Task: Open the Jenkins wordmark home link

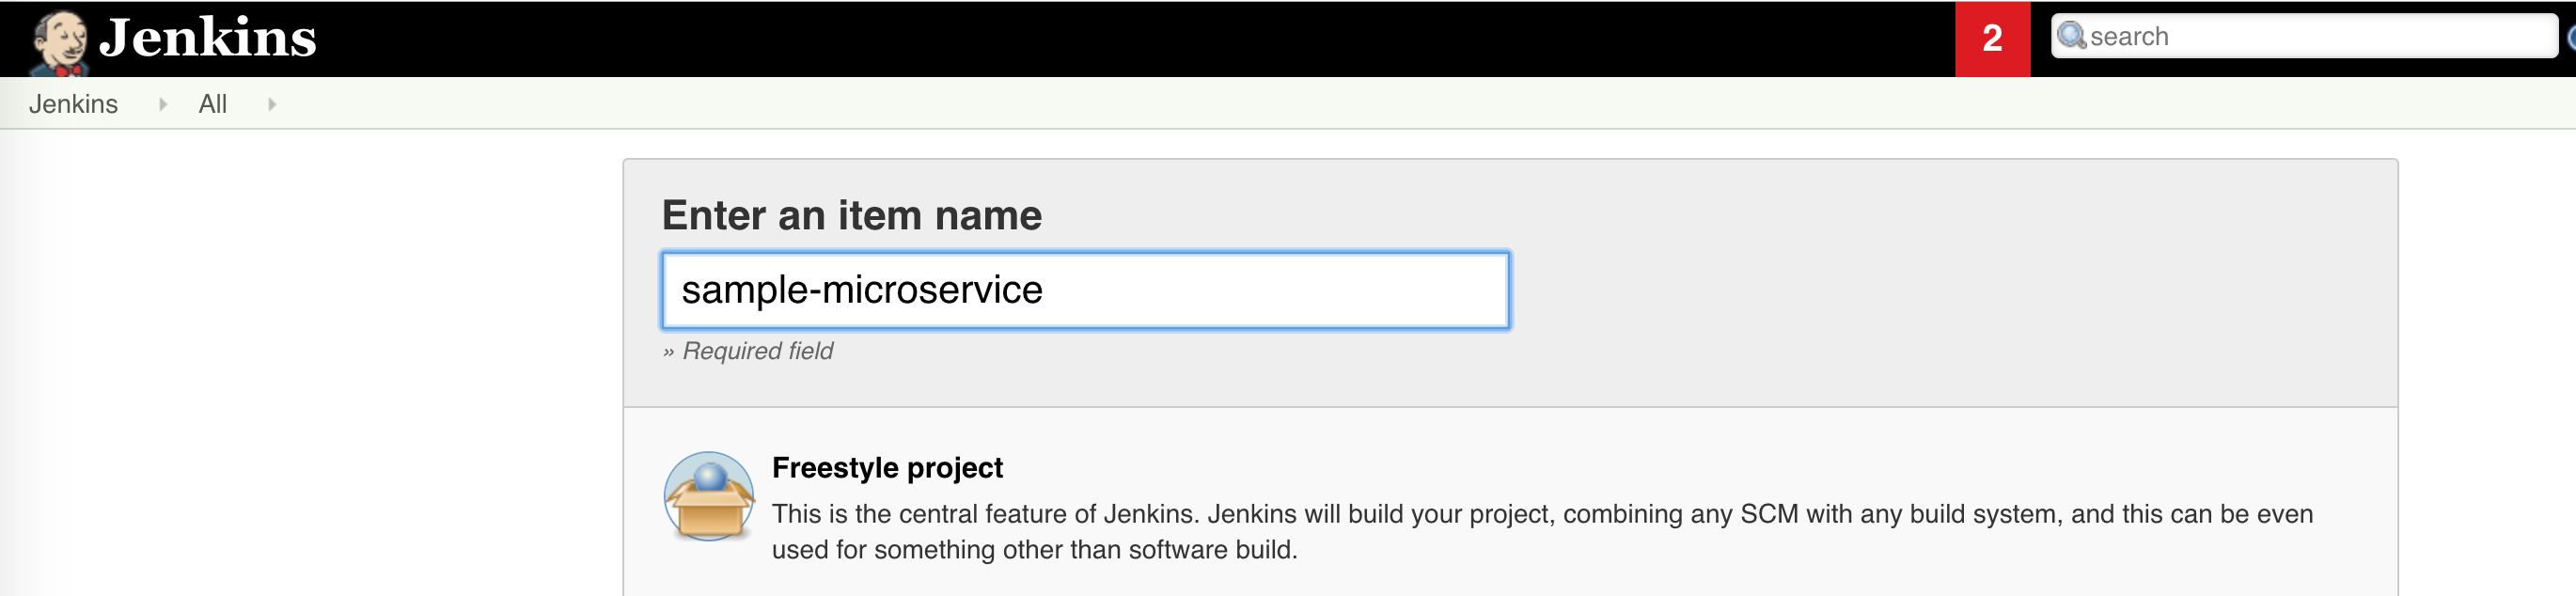Action: pyautogui.click(x=208, y=38)
